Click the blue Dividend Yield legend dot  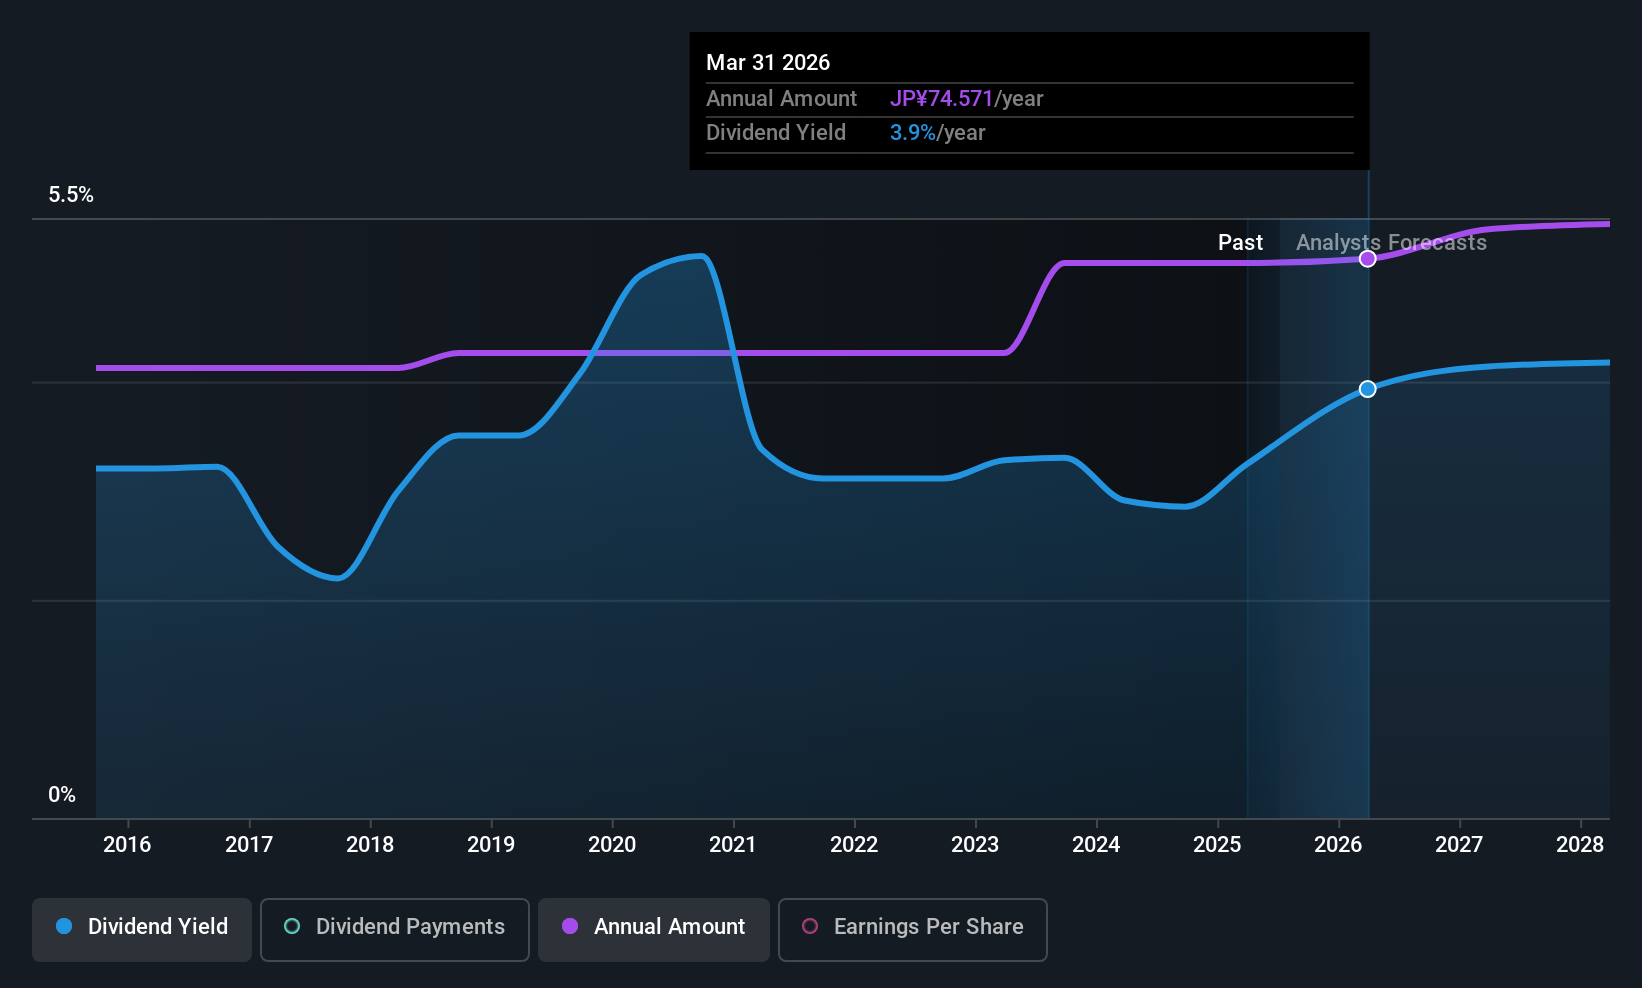click(x=64, y=926)
